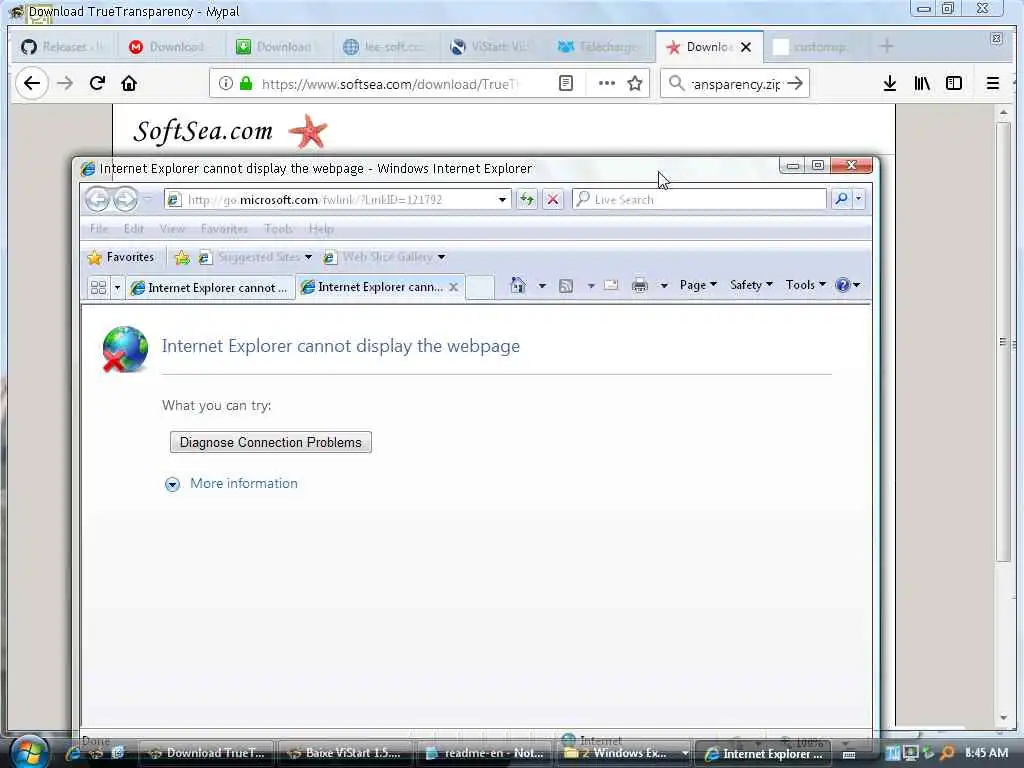Open Mypal home page button
Image resolution: width=1024 pixels, height=768 pixels.
(x=129, y=83)
